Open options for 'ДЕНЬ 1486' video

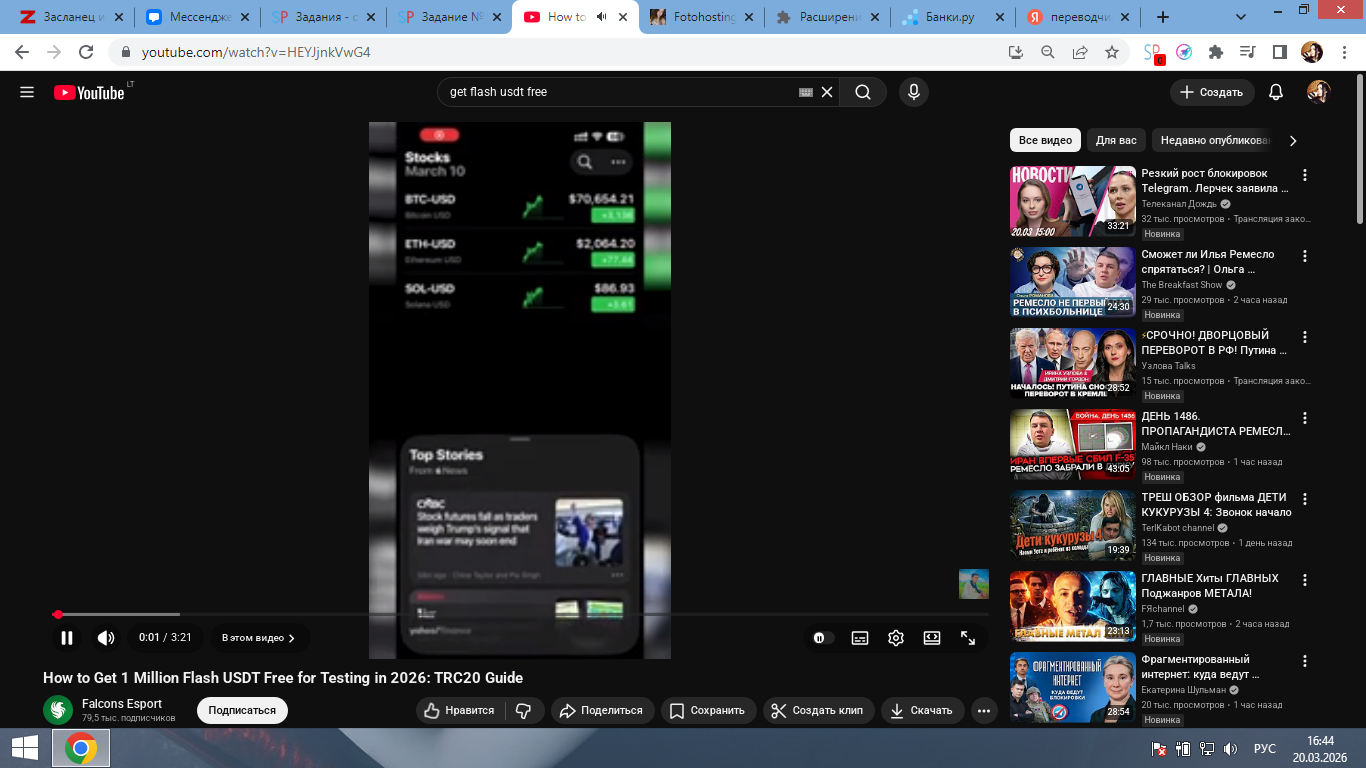click(1304, 418)
